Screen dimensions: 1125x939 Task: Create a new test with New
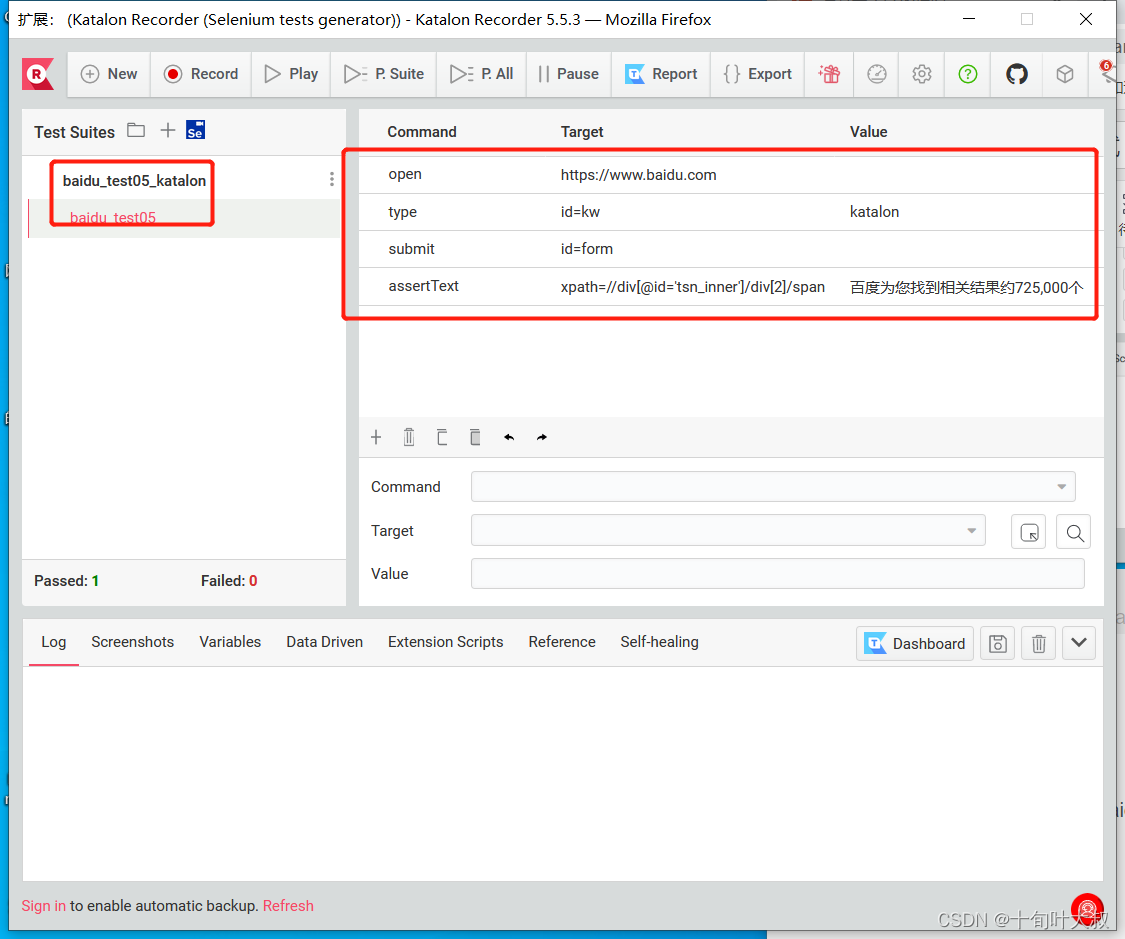109,74
